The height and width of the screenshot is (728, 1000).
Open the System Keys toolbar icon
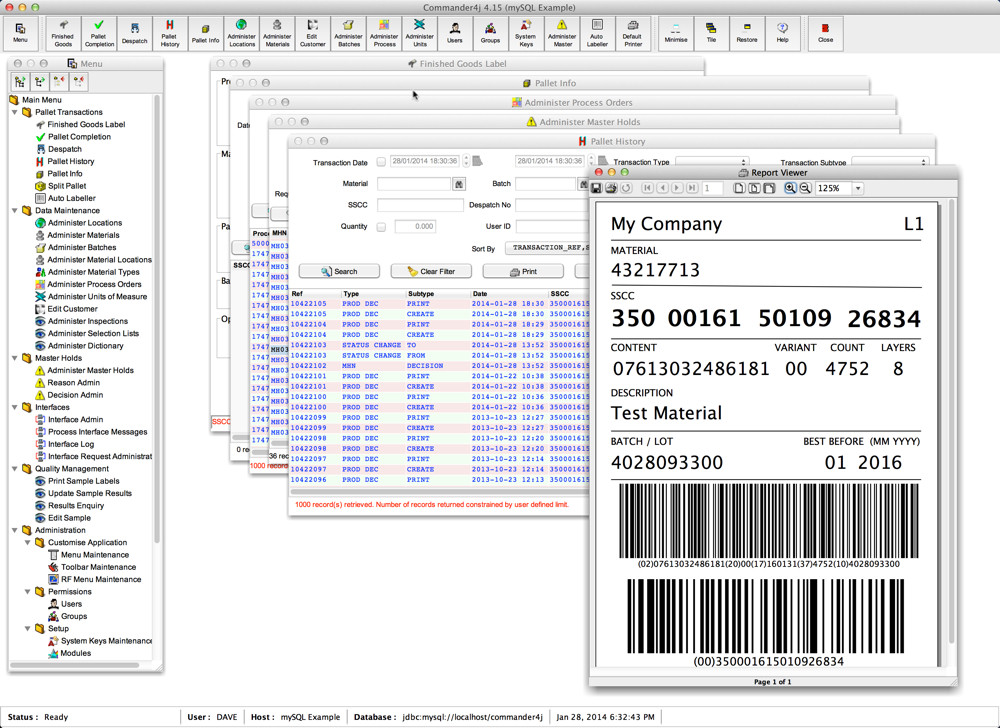(526, 32)
